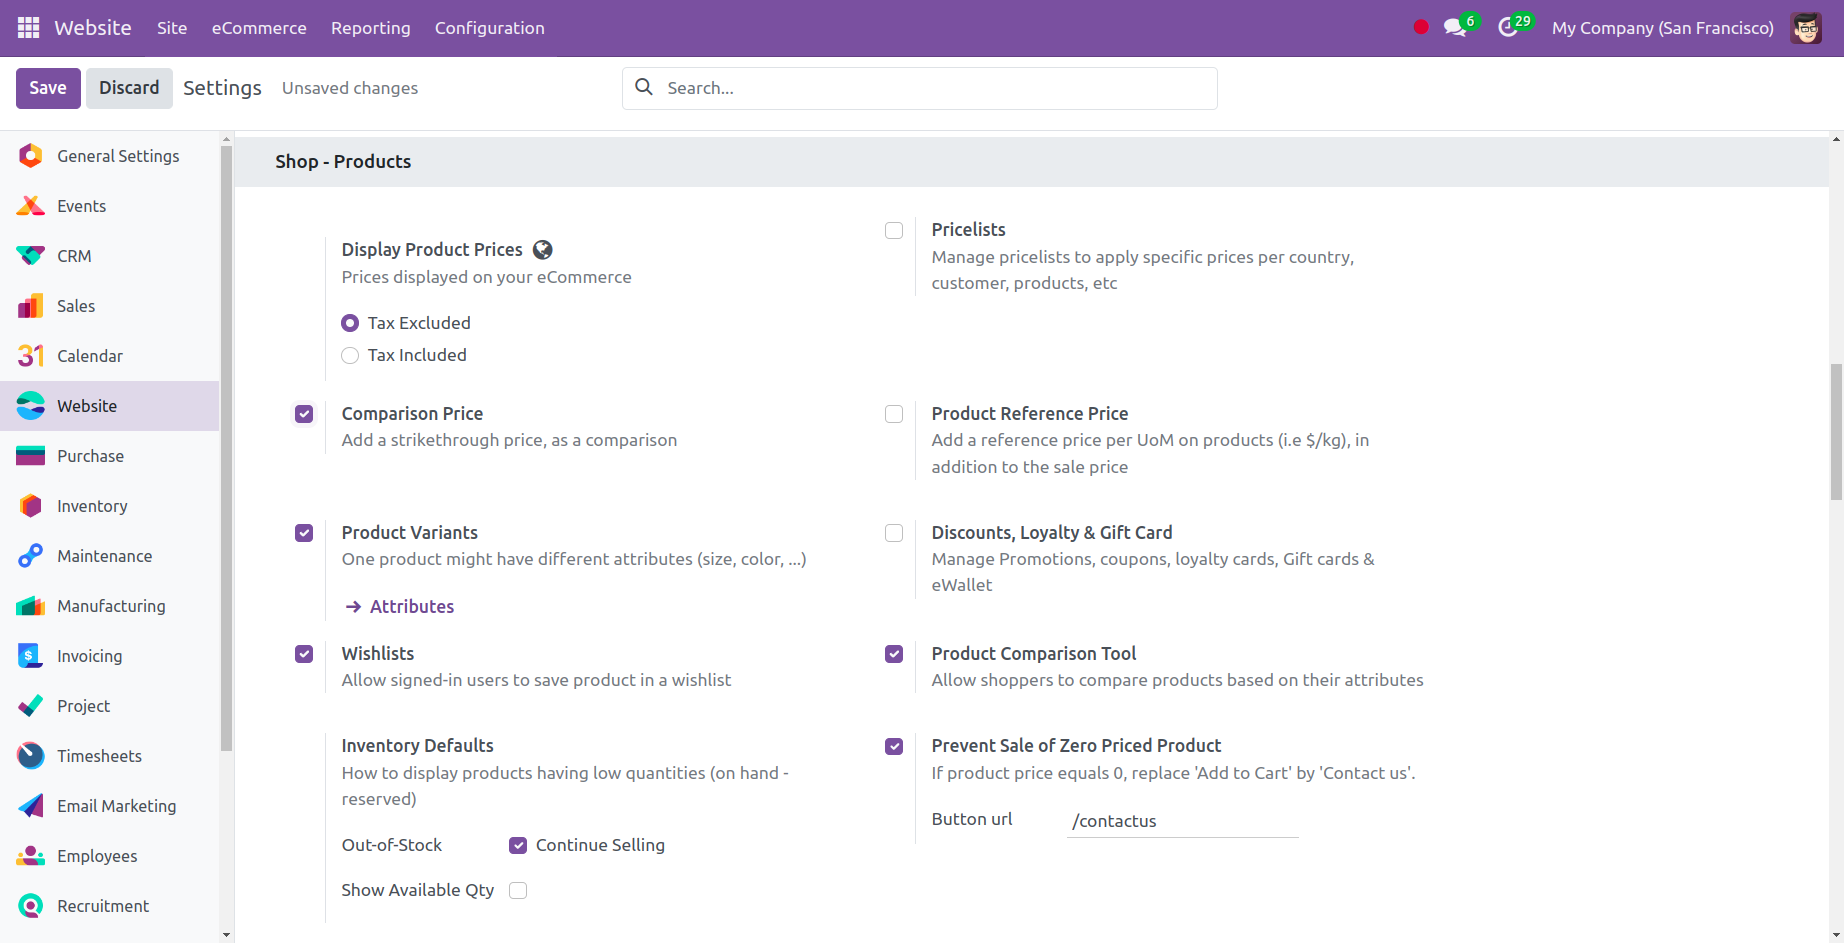Select the Inventory sidebar icon
1844x943 pixels.
point(30,505)
